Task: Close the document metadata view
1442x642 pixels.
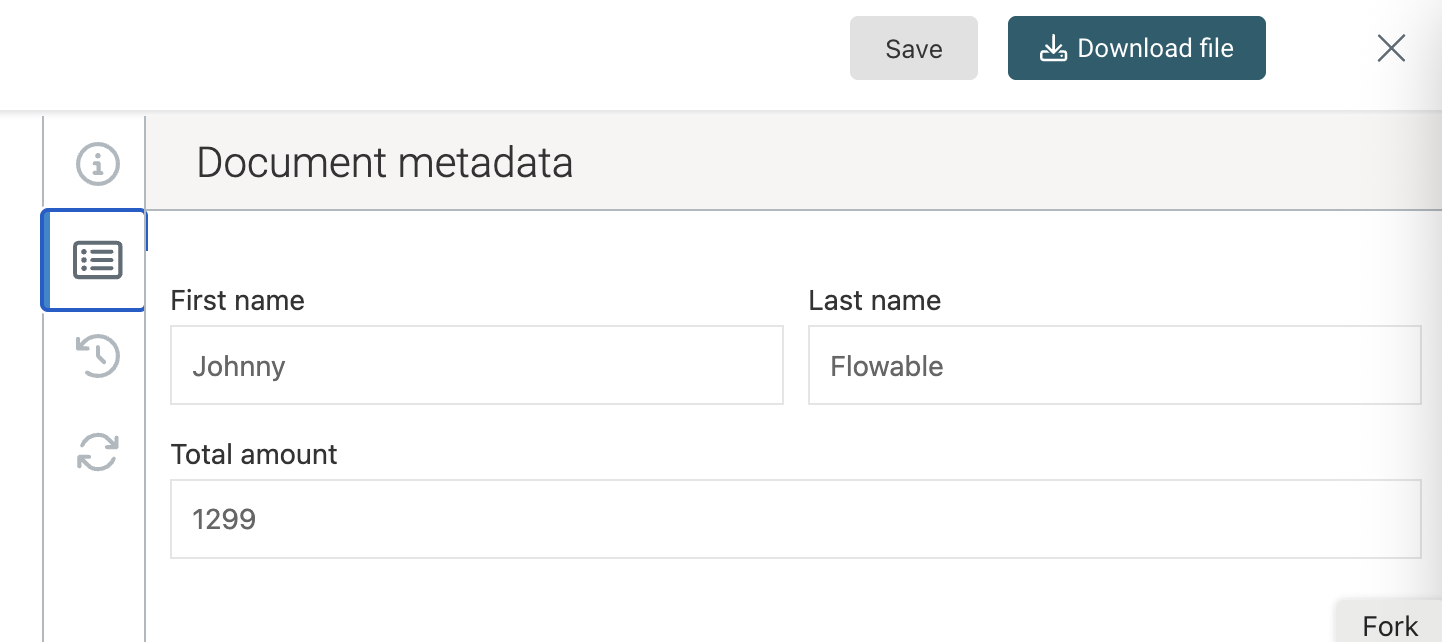Action: tap(1391, 47)
